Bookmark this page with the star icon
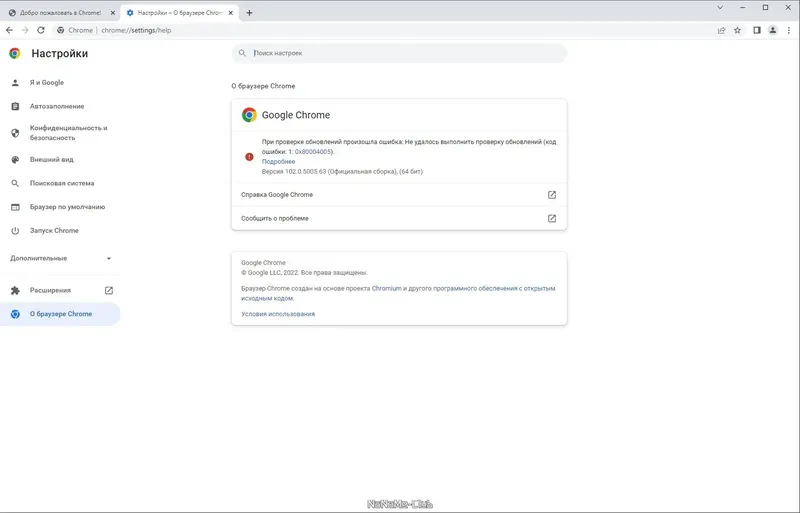The height and width of the screenshot is (513, 800). pos(737,30)
